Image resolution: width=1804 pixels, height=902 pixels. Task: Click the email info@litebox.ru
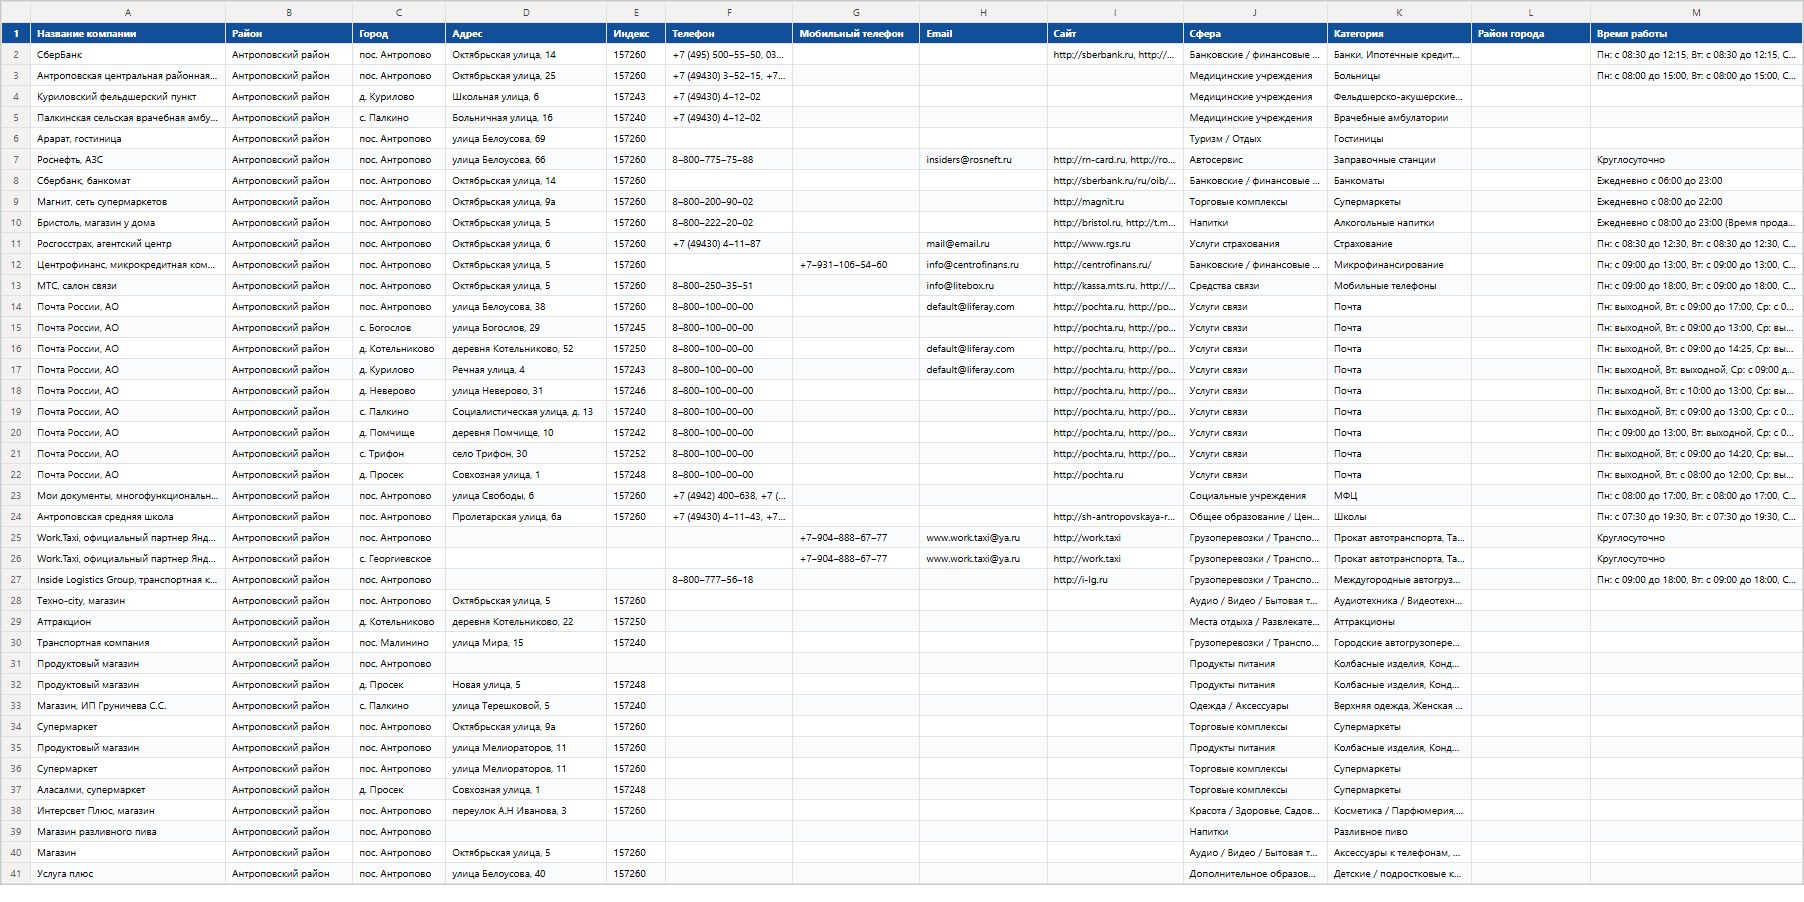coord(984,286)
